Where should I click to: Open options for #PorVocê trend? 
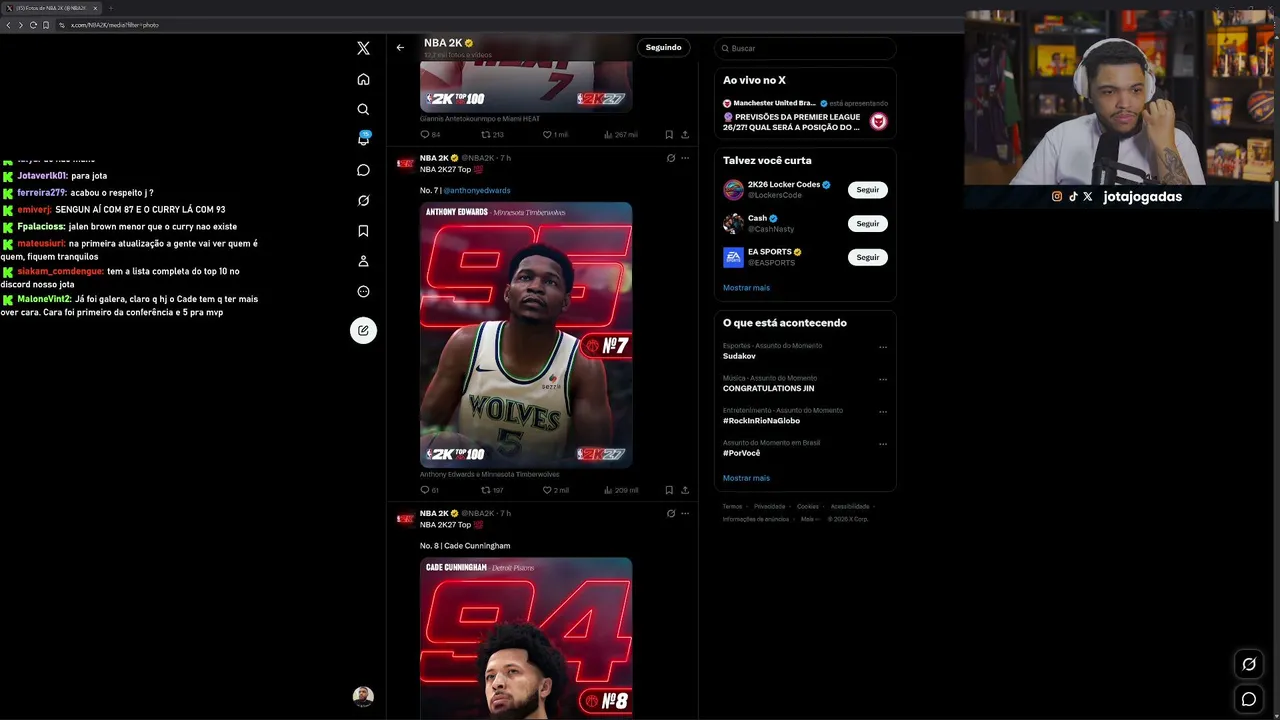click(883, 443)
